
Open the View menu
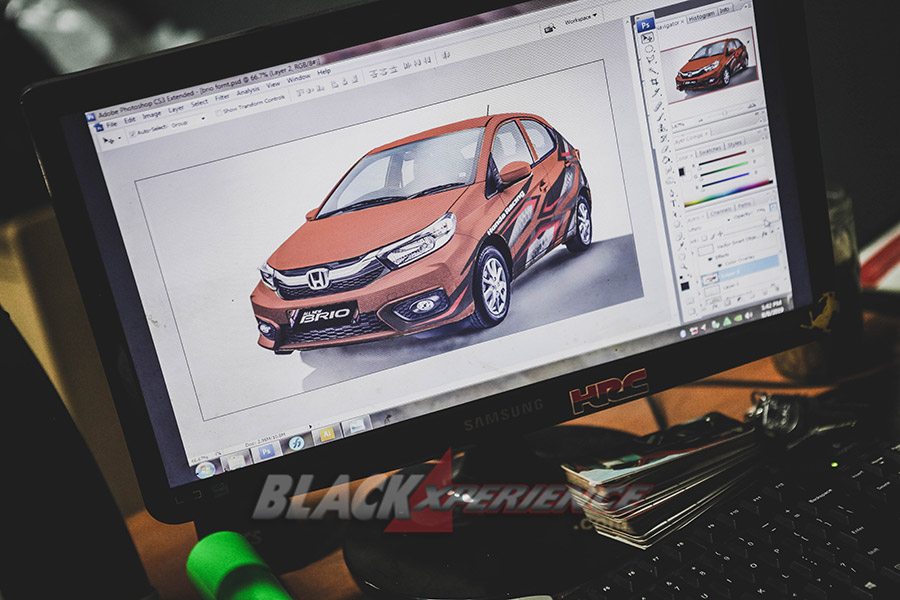click(x=273, y=85)
